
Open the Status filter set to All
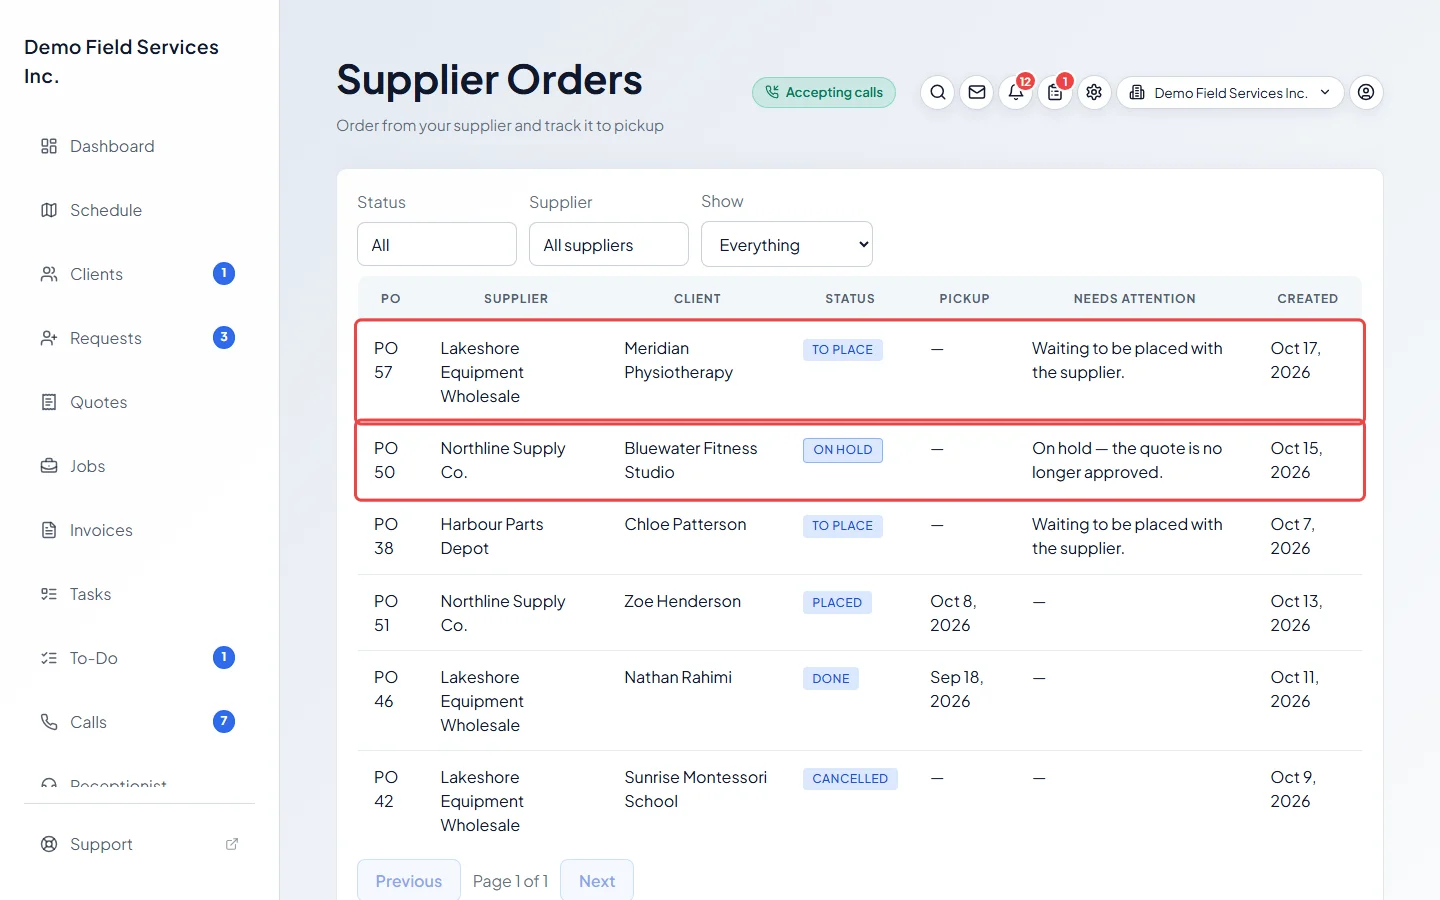coord(437,245)
